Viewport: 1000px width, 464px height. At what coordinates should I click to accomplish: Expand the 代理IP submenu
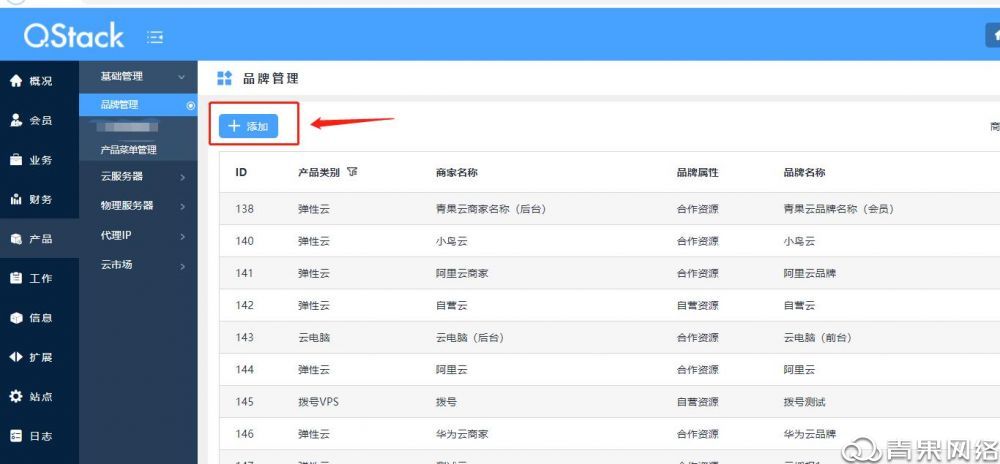coord(182,236)
